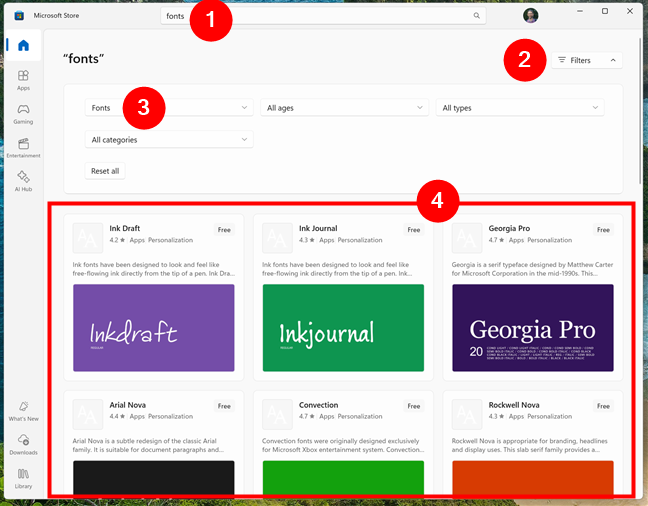
Task: Click the Rockwell Nova title
Action: pyautogui.click(x=514, y=405)
